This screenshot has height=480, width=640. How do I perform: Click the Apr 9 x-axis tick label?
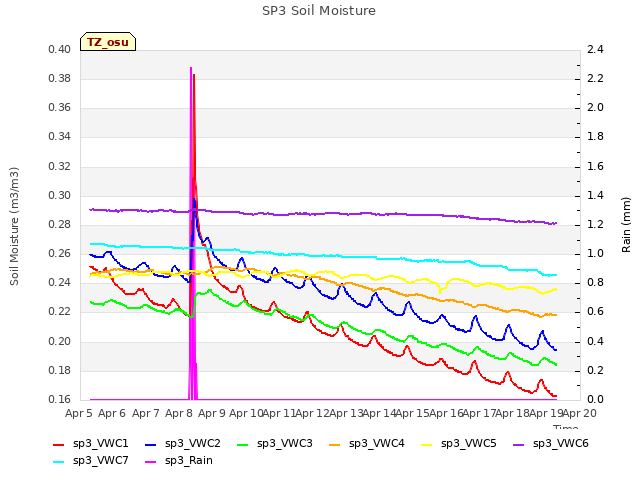click(x=212, y=413)
